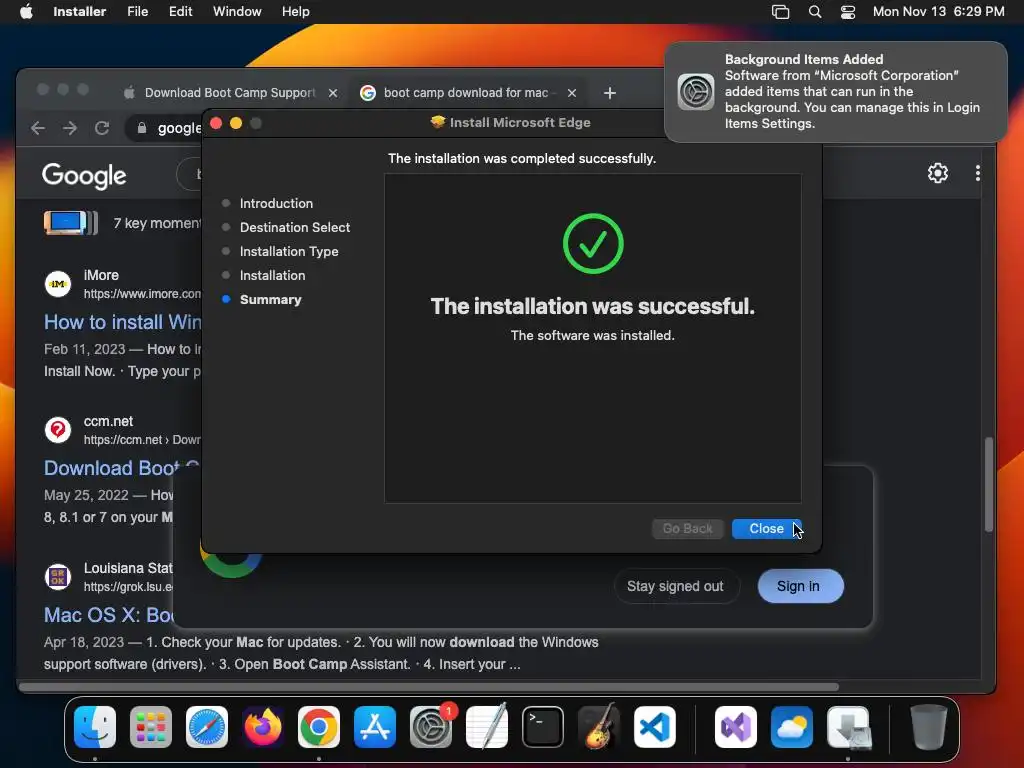Open Safari from the Dock
Screen dimensions: 1024x768
point(207,727)
